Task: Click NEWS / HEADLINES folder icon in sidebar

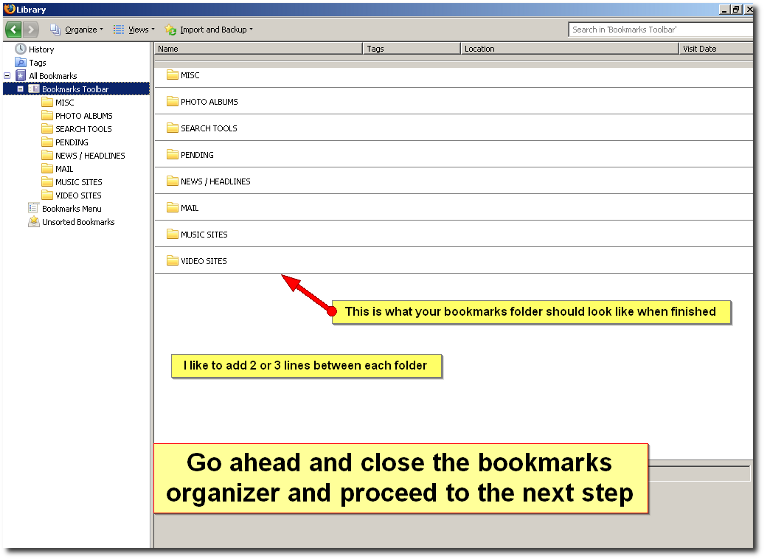Action: pos(47,155)
